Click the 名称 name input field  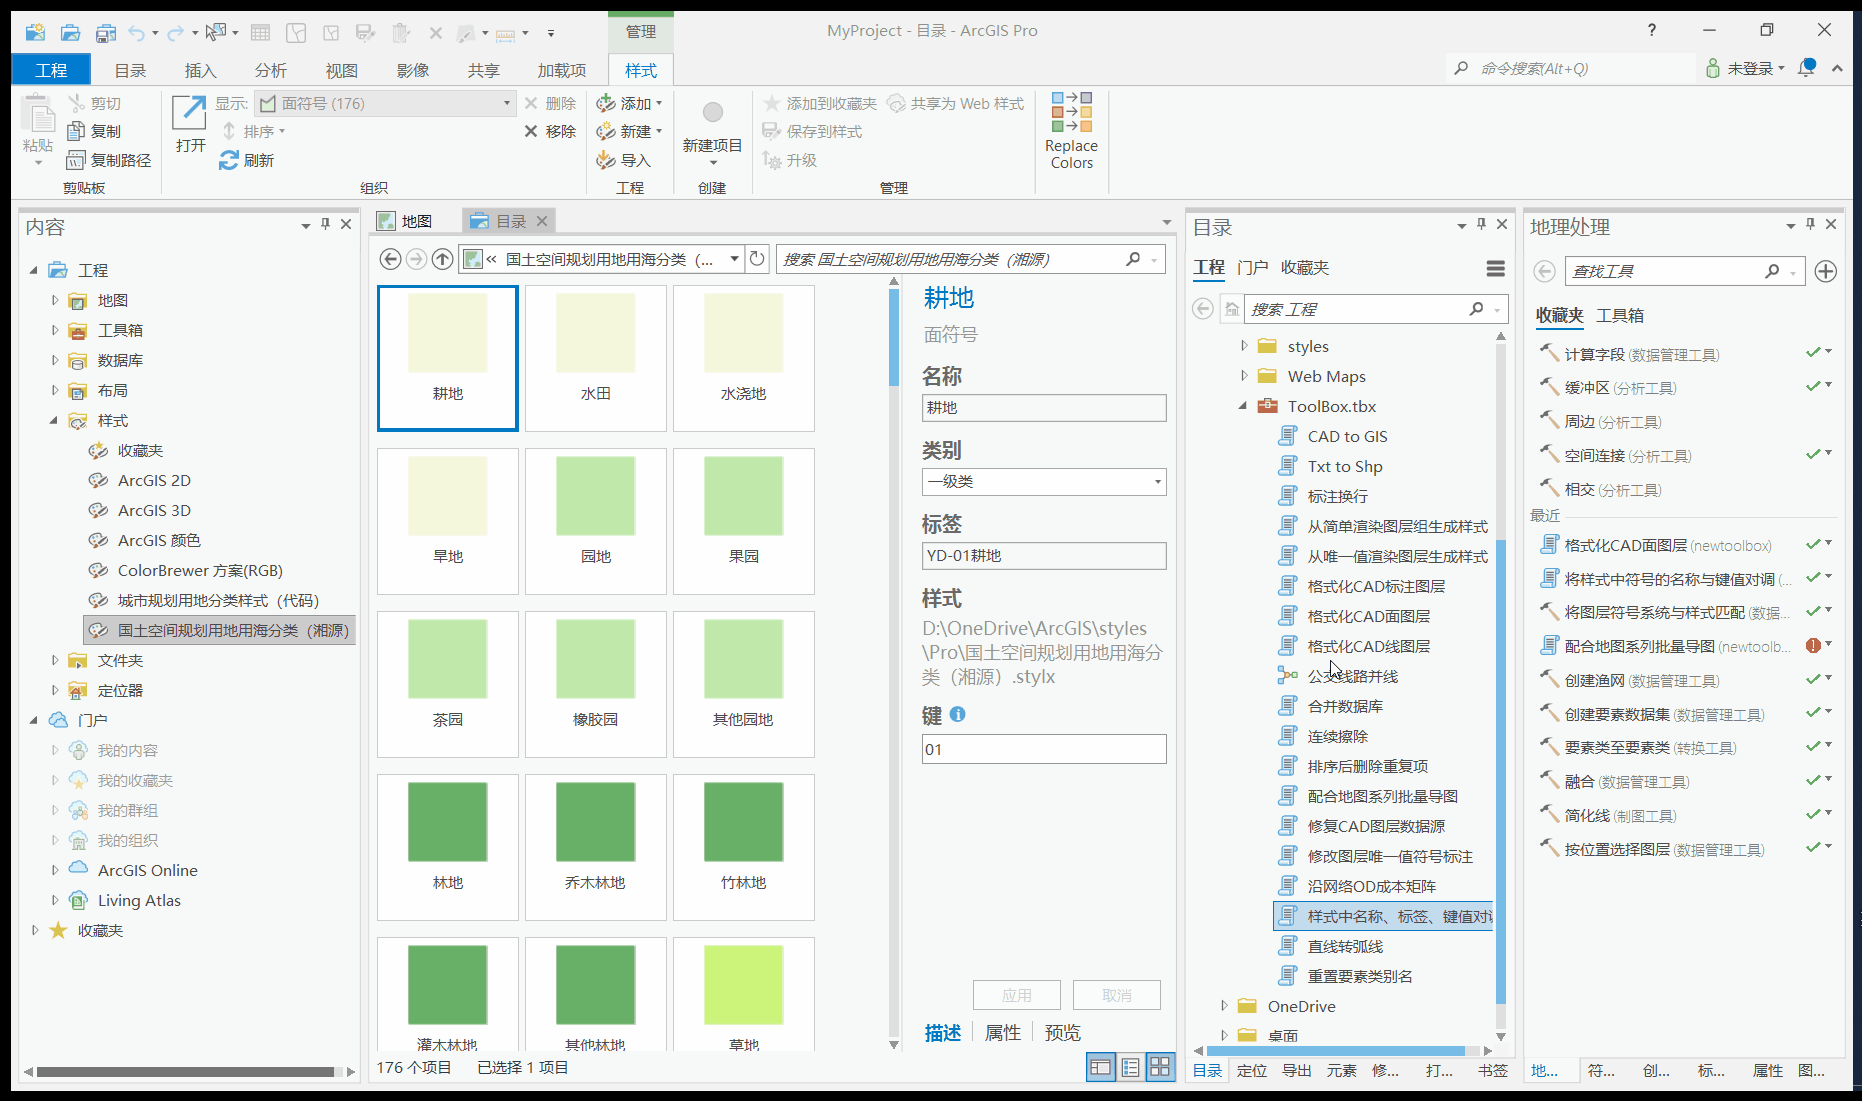(x=1044, y=407)
